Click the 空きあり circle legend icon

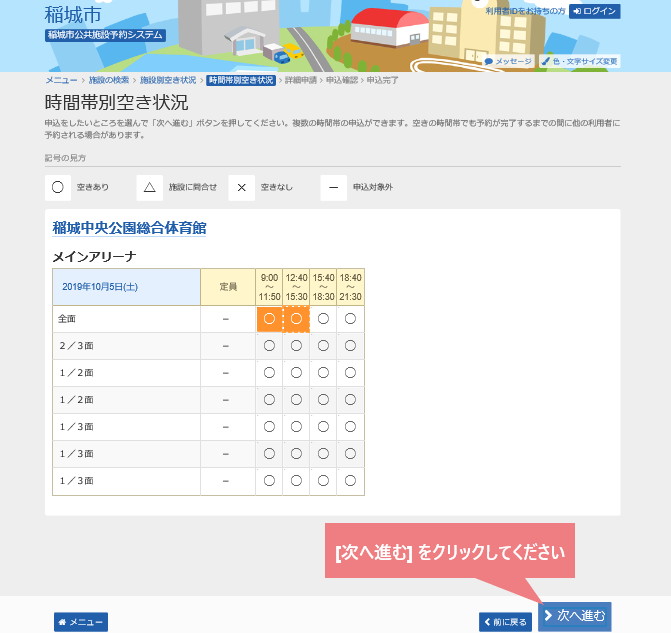pos(58,187)
